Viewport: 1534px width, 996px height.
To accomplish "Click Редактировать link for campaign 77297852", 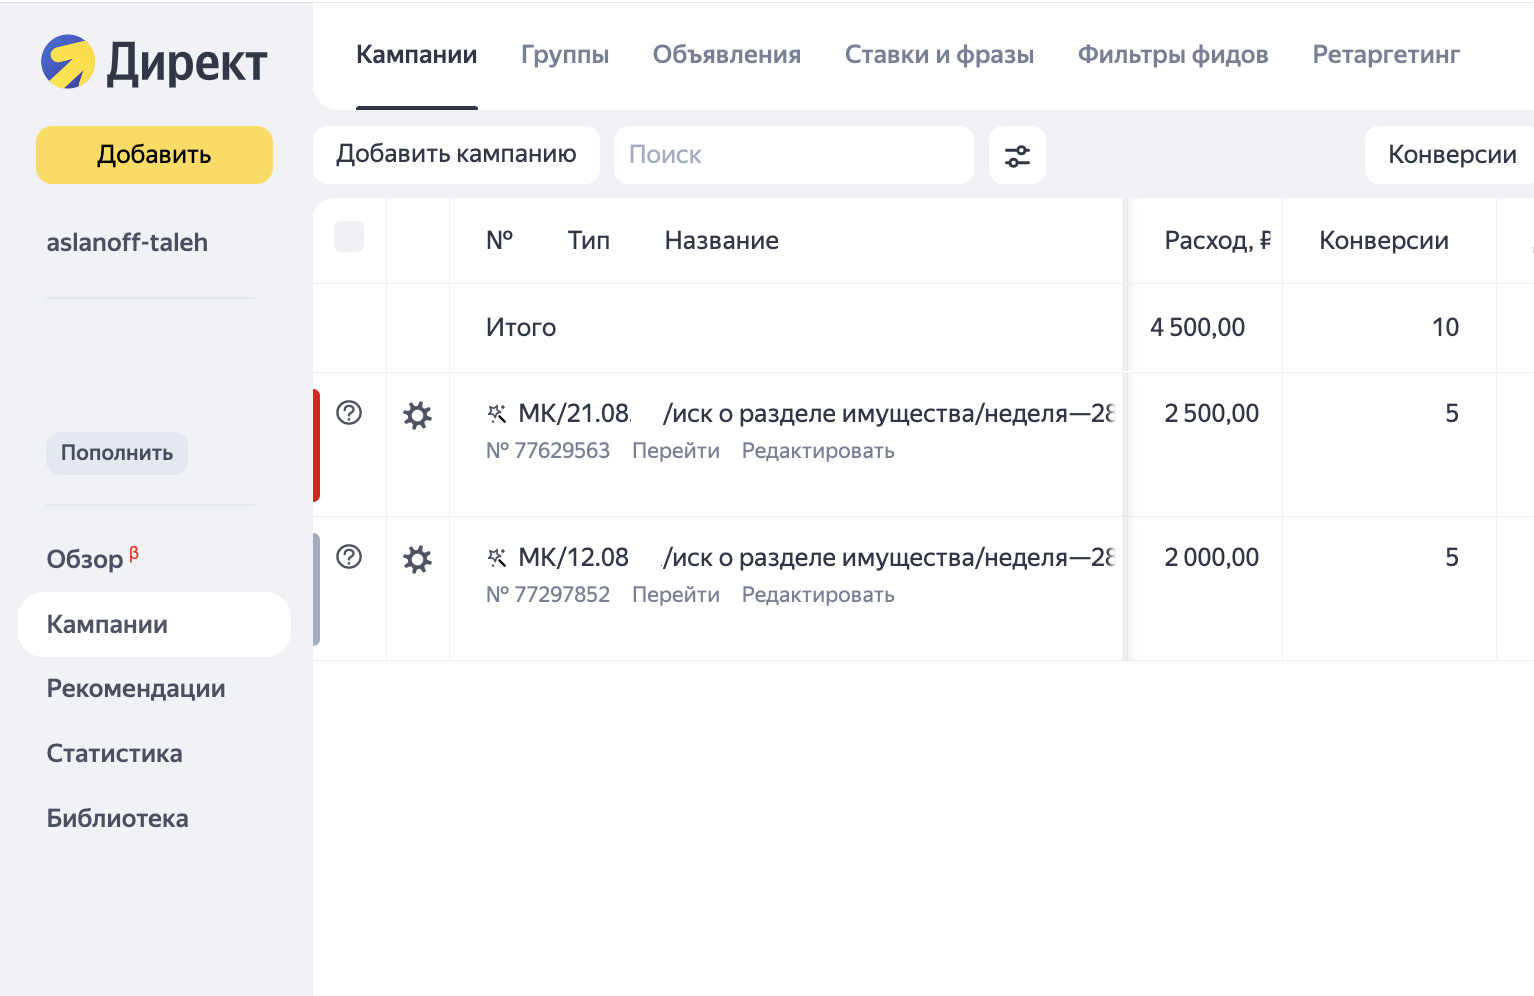I will point(817,595).
